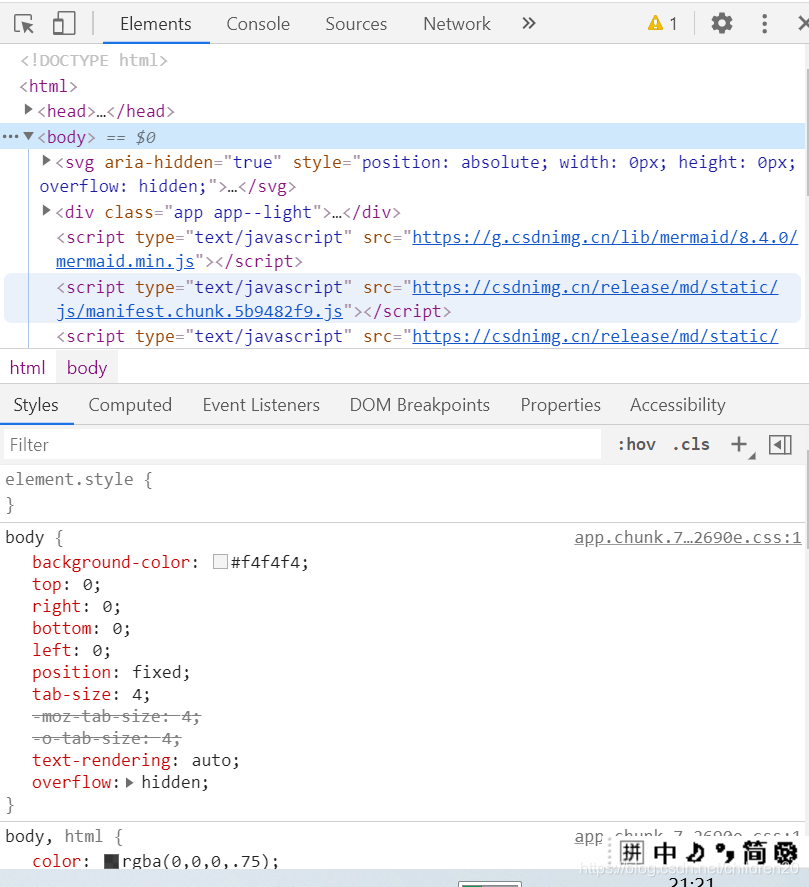
Task: Click the top: 0 declaration
Action: [66, 584]
